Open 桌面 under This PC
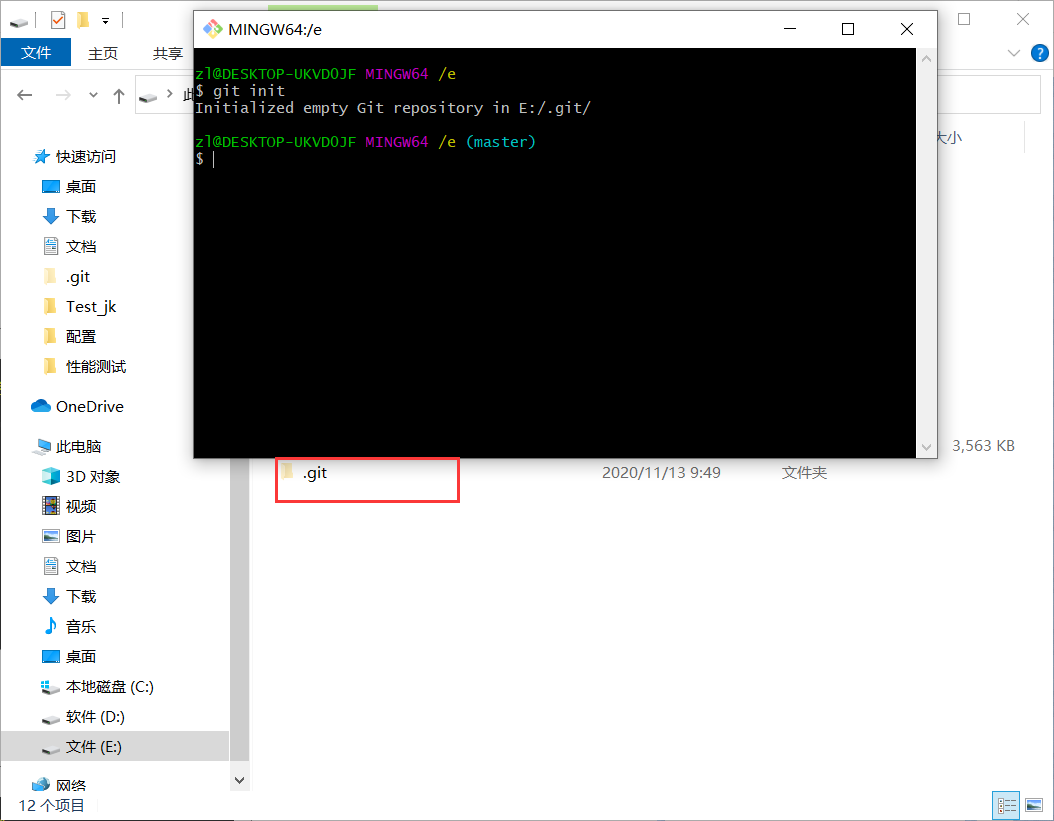The image size is (1054, 821). click(81, 656)
